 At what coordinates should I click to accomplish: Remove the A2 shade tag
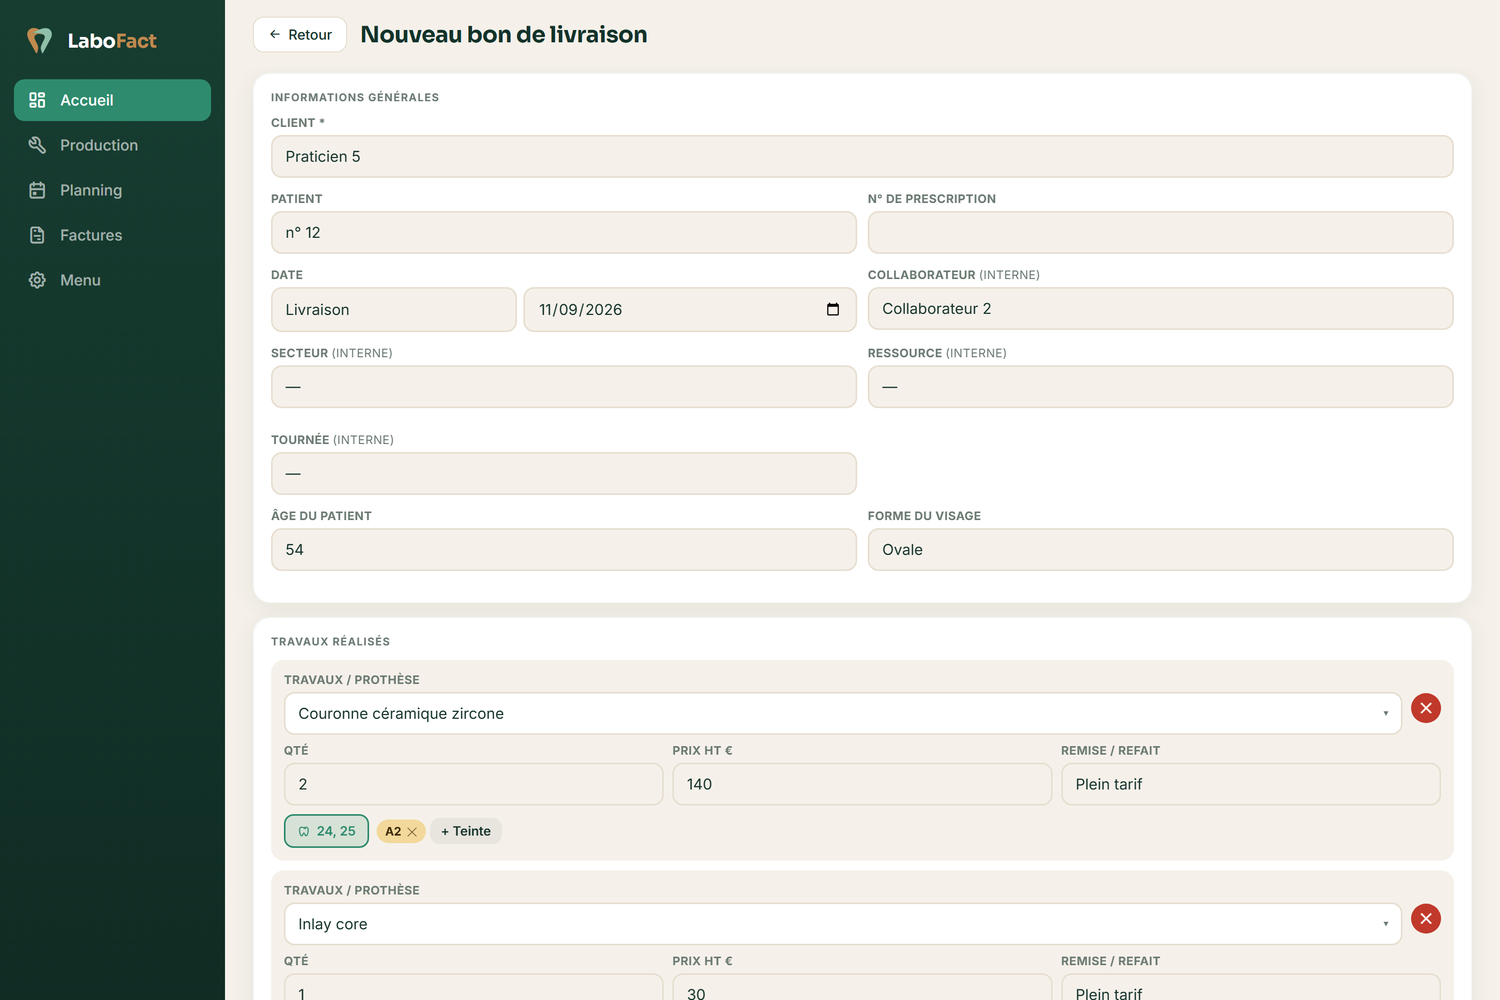pos(412,832)
